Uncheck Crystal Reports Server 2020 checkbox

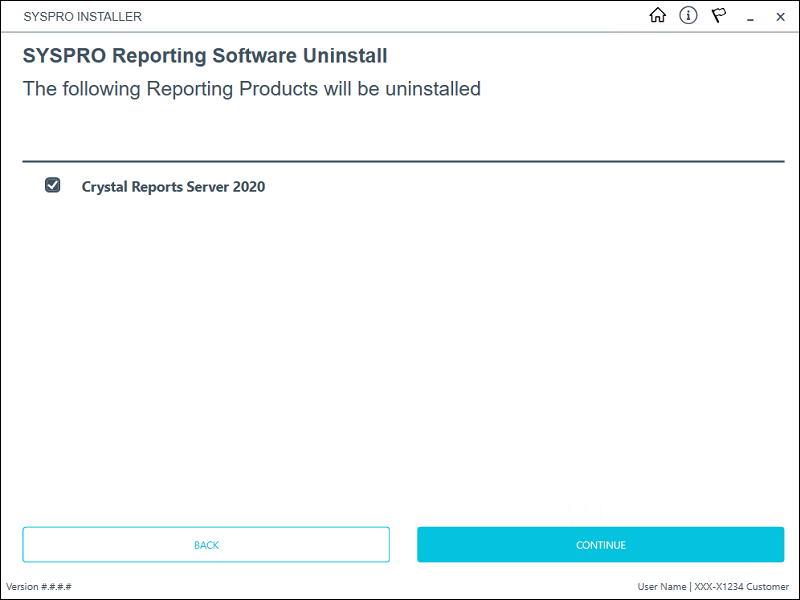[x=53, y=185]
